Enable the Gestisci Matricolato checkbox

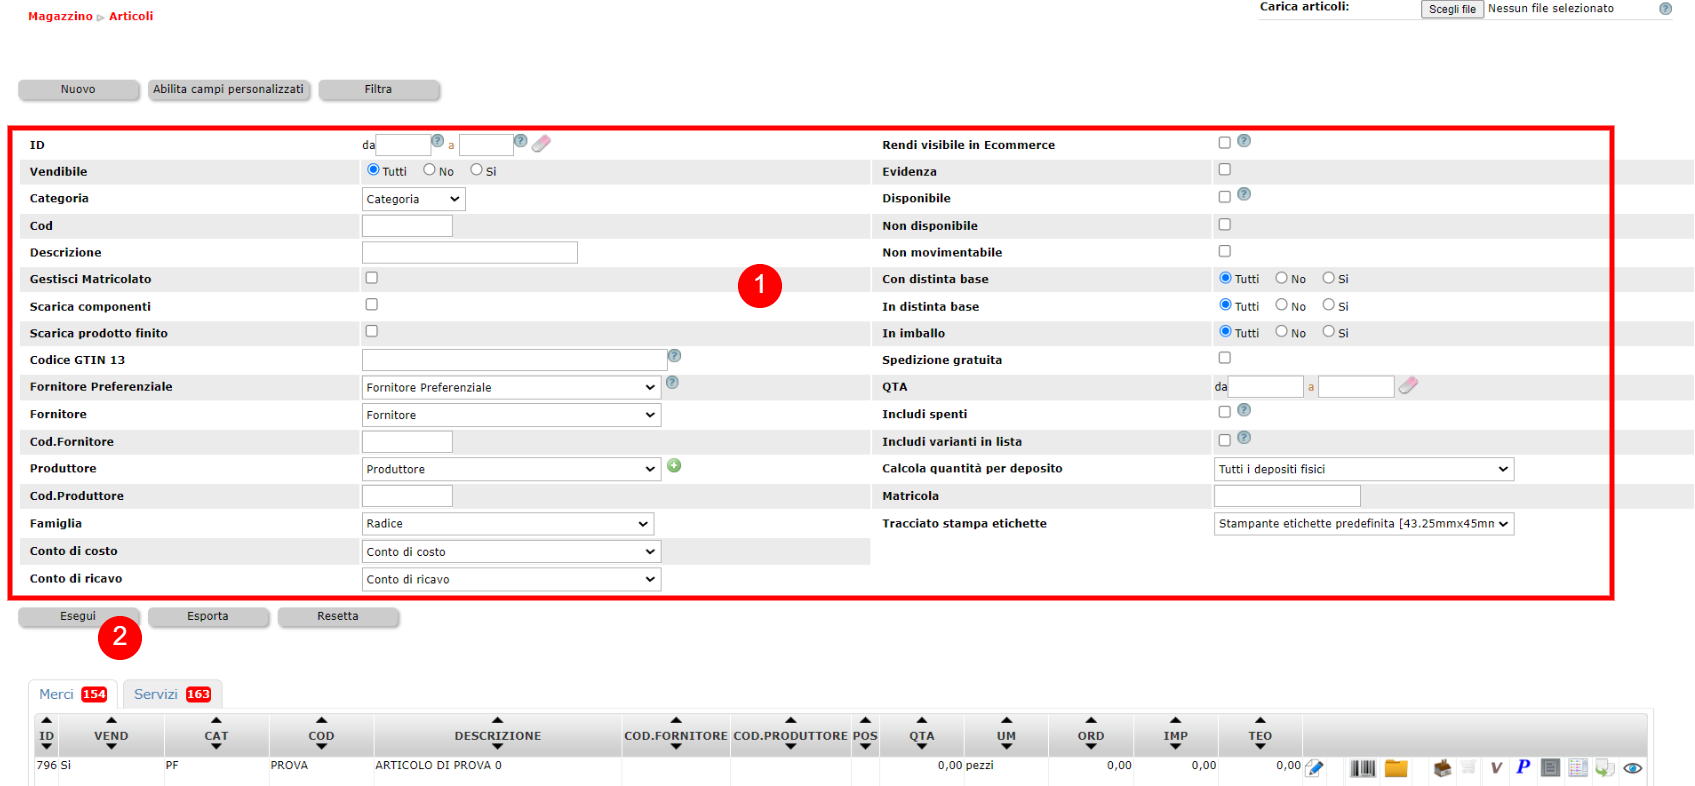tap(371, 278)
